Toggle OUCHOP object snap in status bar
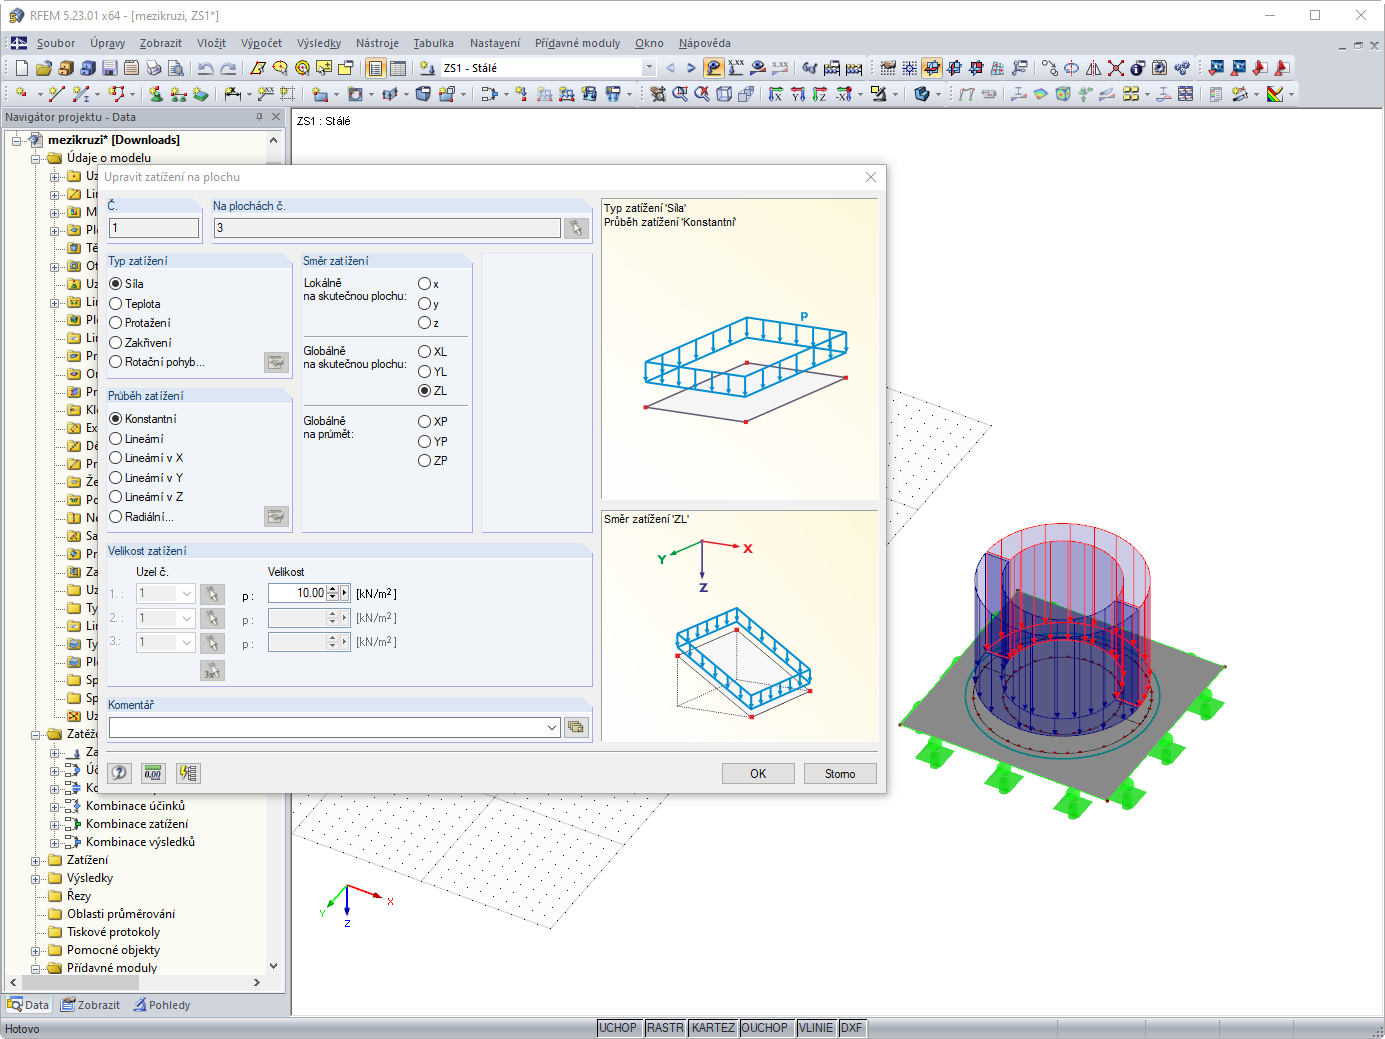 765,1028
